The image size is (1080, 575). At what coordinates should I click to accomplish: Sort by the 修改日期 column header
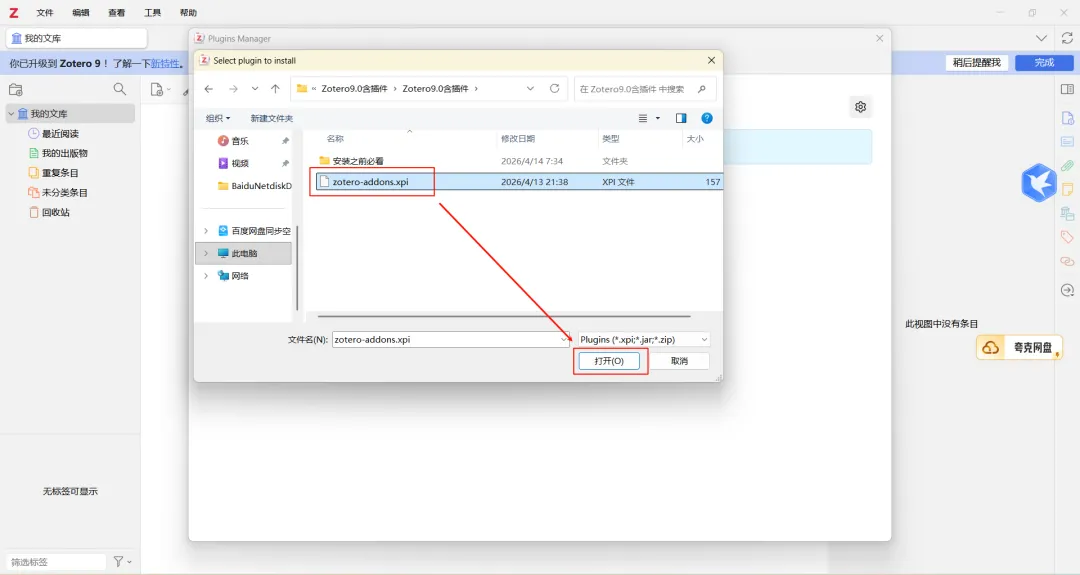[518, 138]
